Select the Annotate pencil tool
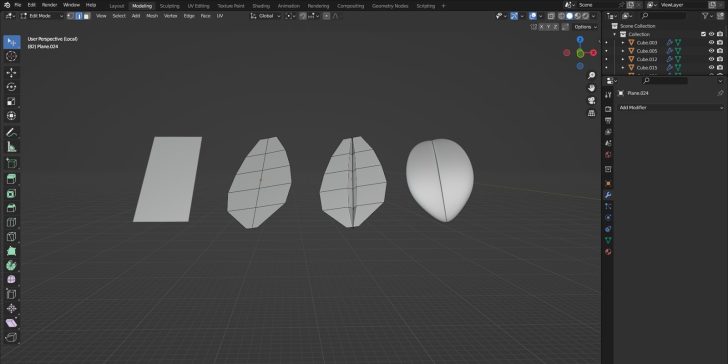This screenshot has height=364, width=728. tap(12, 132)
